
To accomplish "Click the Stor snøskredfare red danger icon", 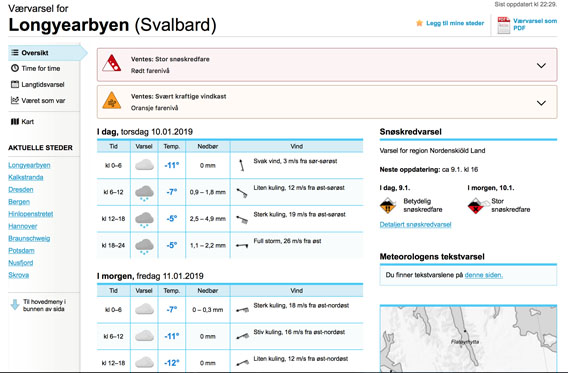I will click(476, 205).
